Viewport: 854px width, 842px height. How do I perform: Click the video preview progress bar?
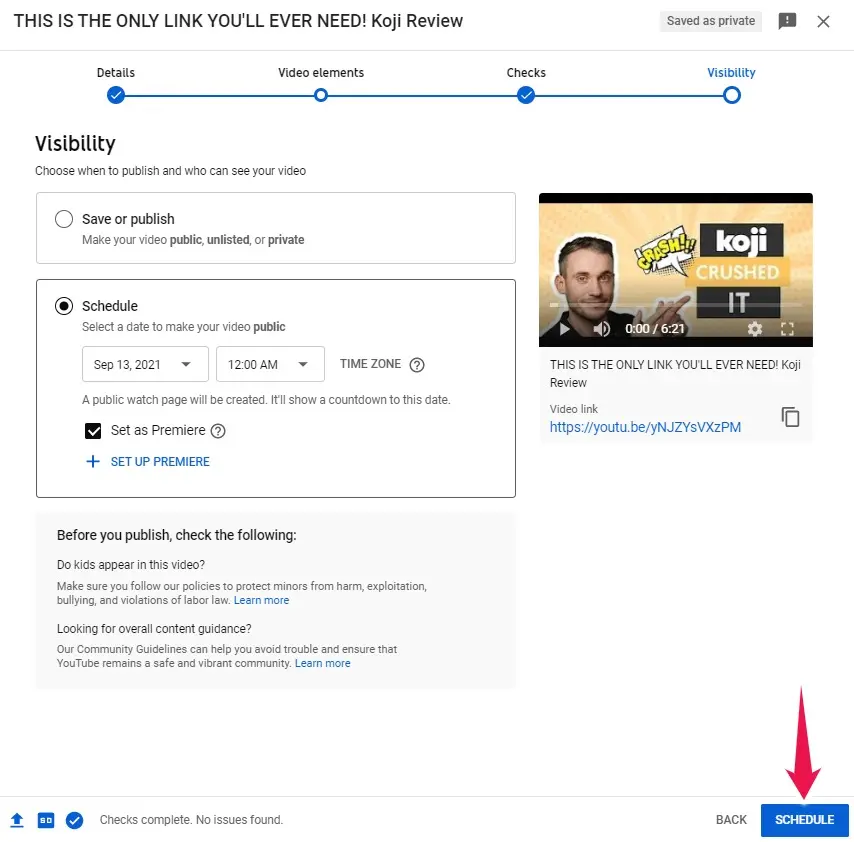coord(675,305)
